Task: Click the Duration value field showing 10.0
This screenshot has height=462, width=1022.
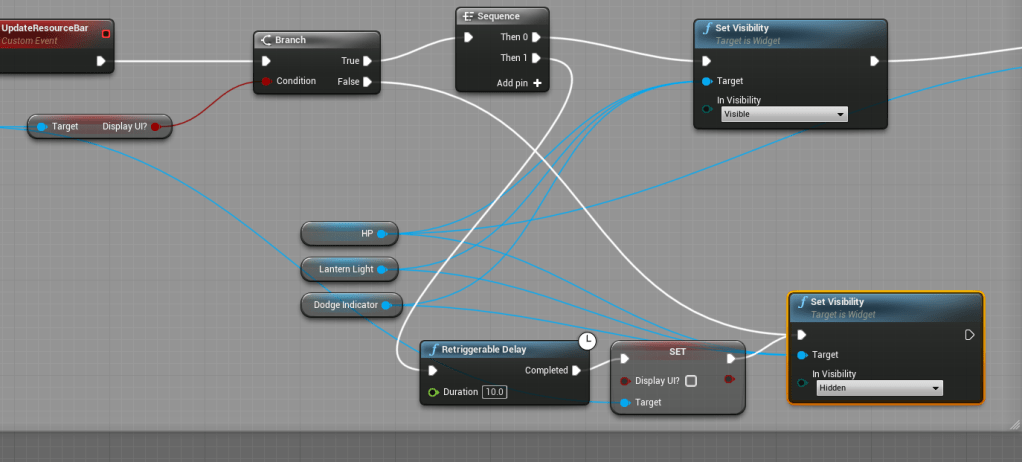Action: (x=494, y=392)
